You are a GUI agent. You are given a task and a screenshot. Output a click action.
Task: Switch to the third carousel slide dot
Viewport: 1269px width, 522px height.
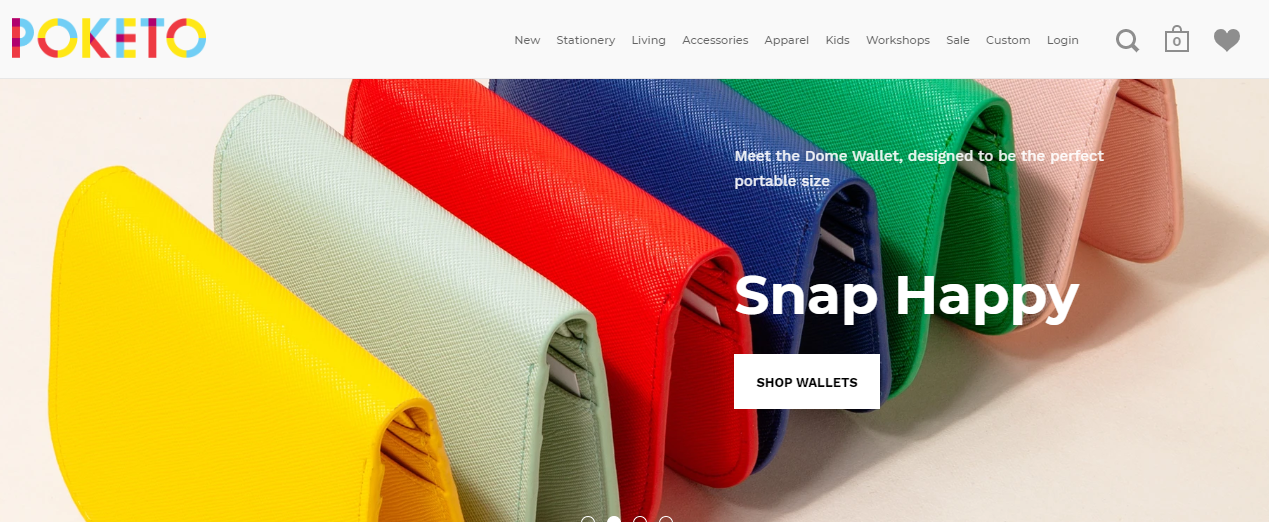click(x=640, y=519)
